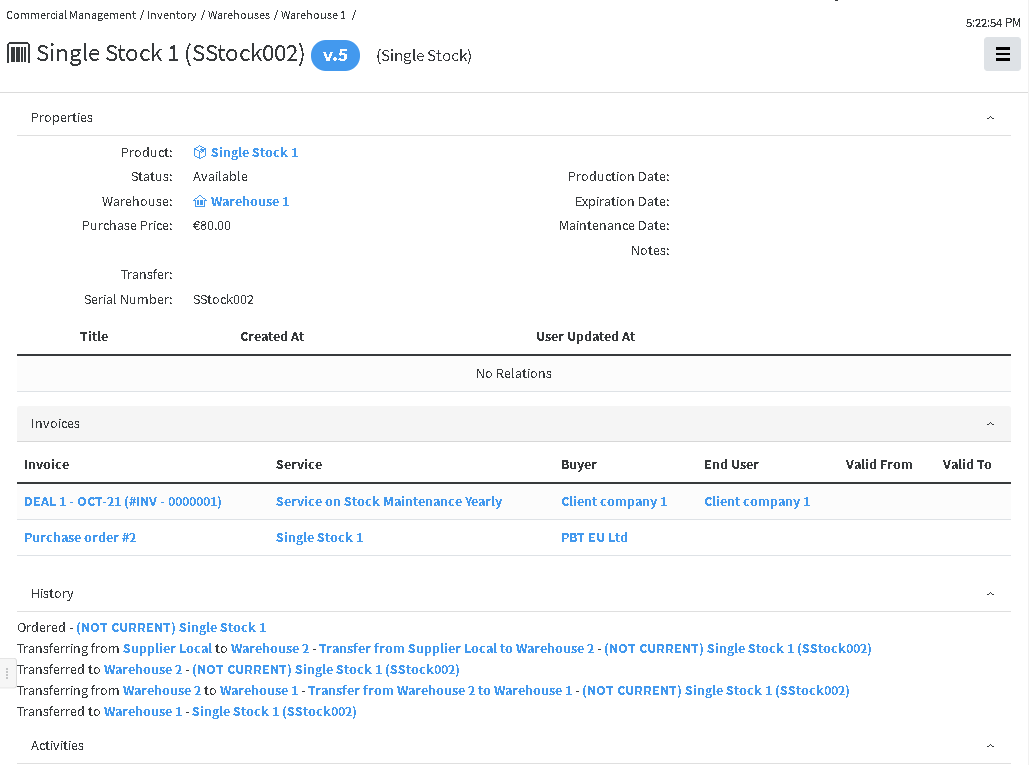The image size is (1029, 765).
Task: Open current Single Stock 1 (SStock002) history link
Action: (274, 711)
